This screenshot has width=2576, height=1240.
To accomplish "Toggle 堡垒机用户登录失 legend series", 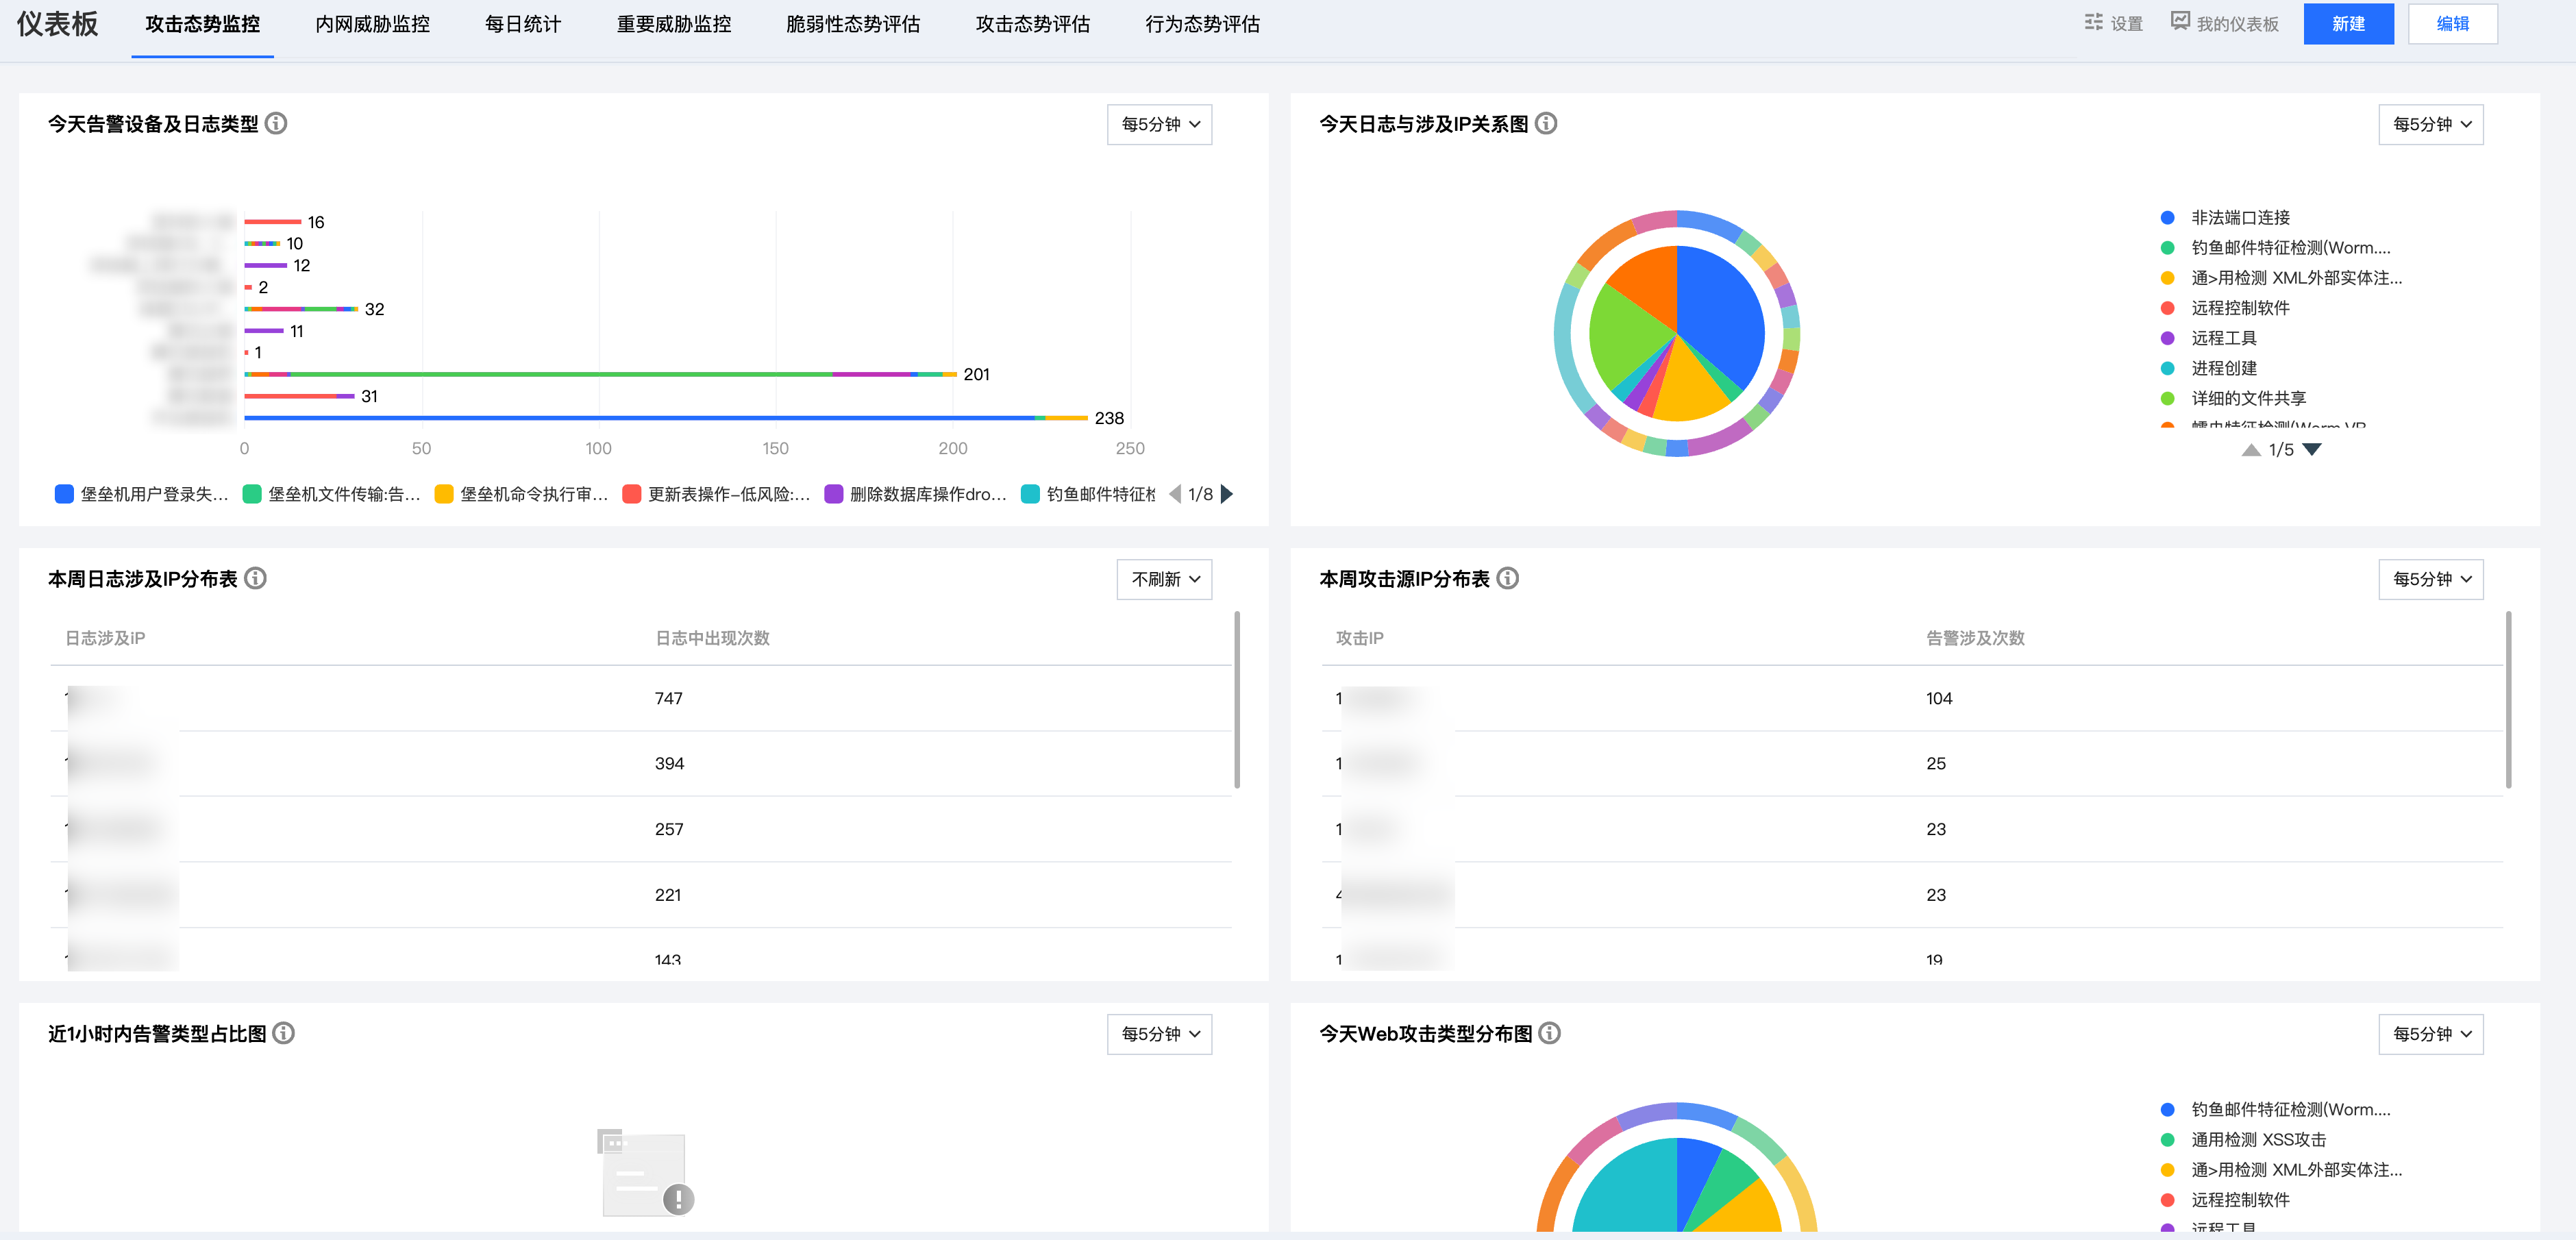I will [142, 494].
